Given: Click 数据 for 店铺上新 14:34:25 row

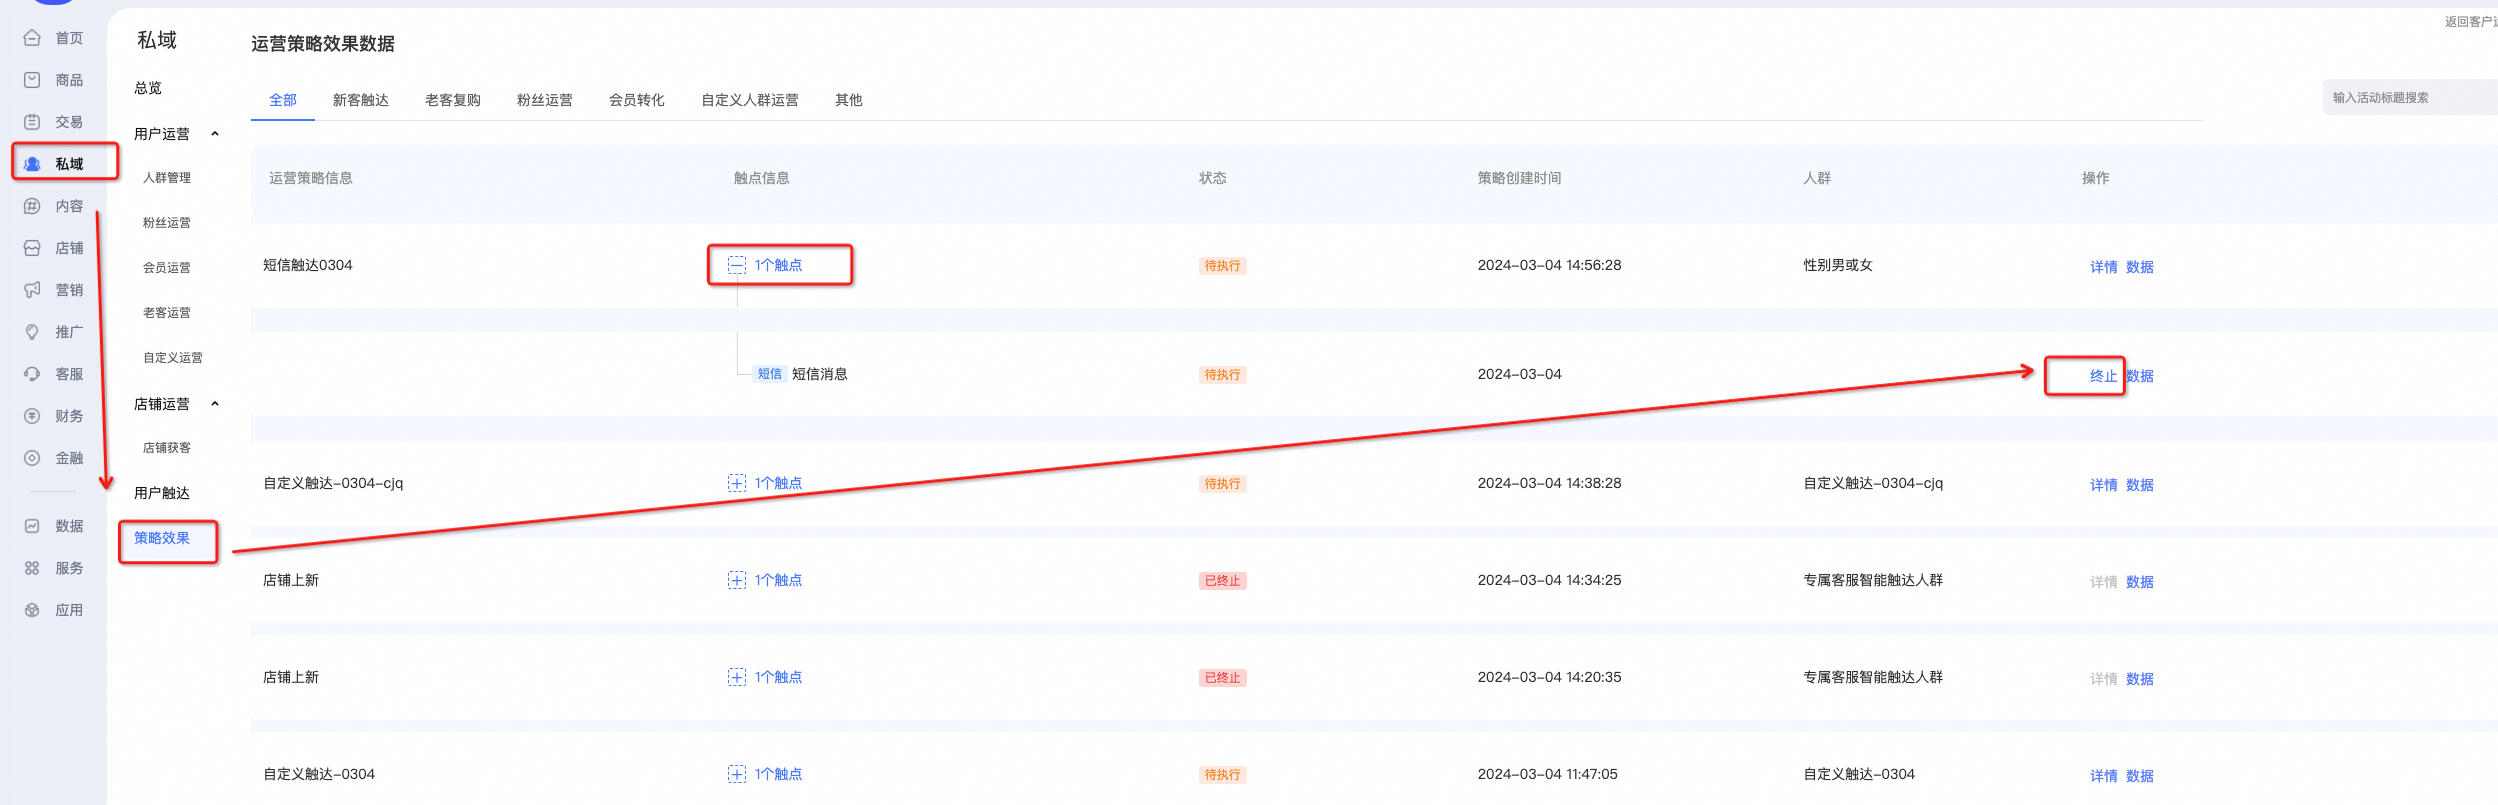Looking at the screenshot, I should [x=2140, y=582].
